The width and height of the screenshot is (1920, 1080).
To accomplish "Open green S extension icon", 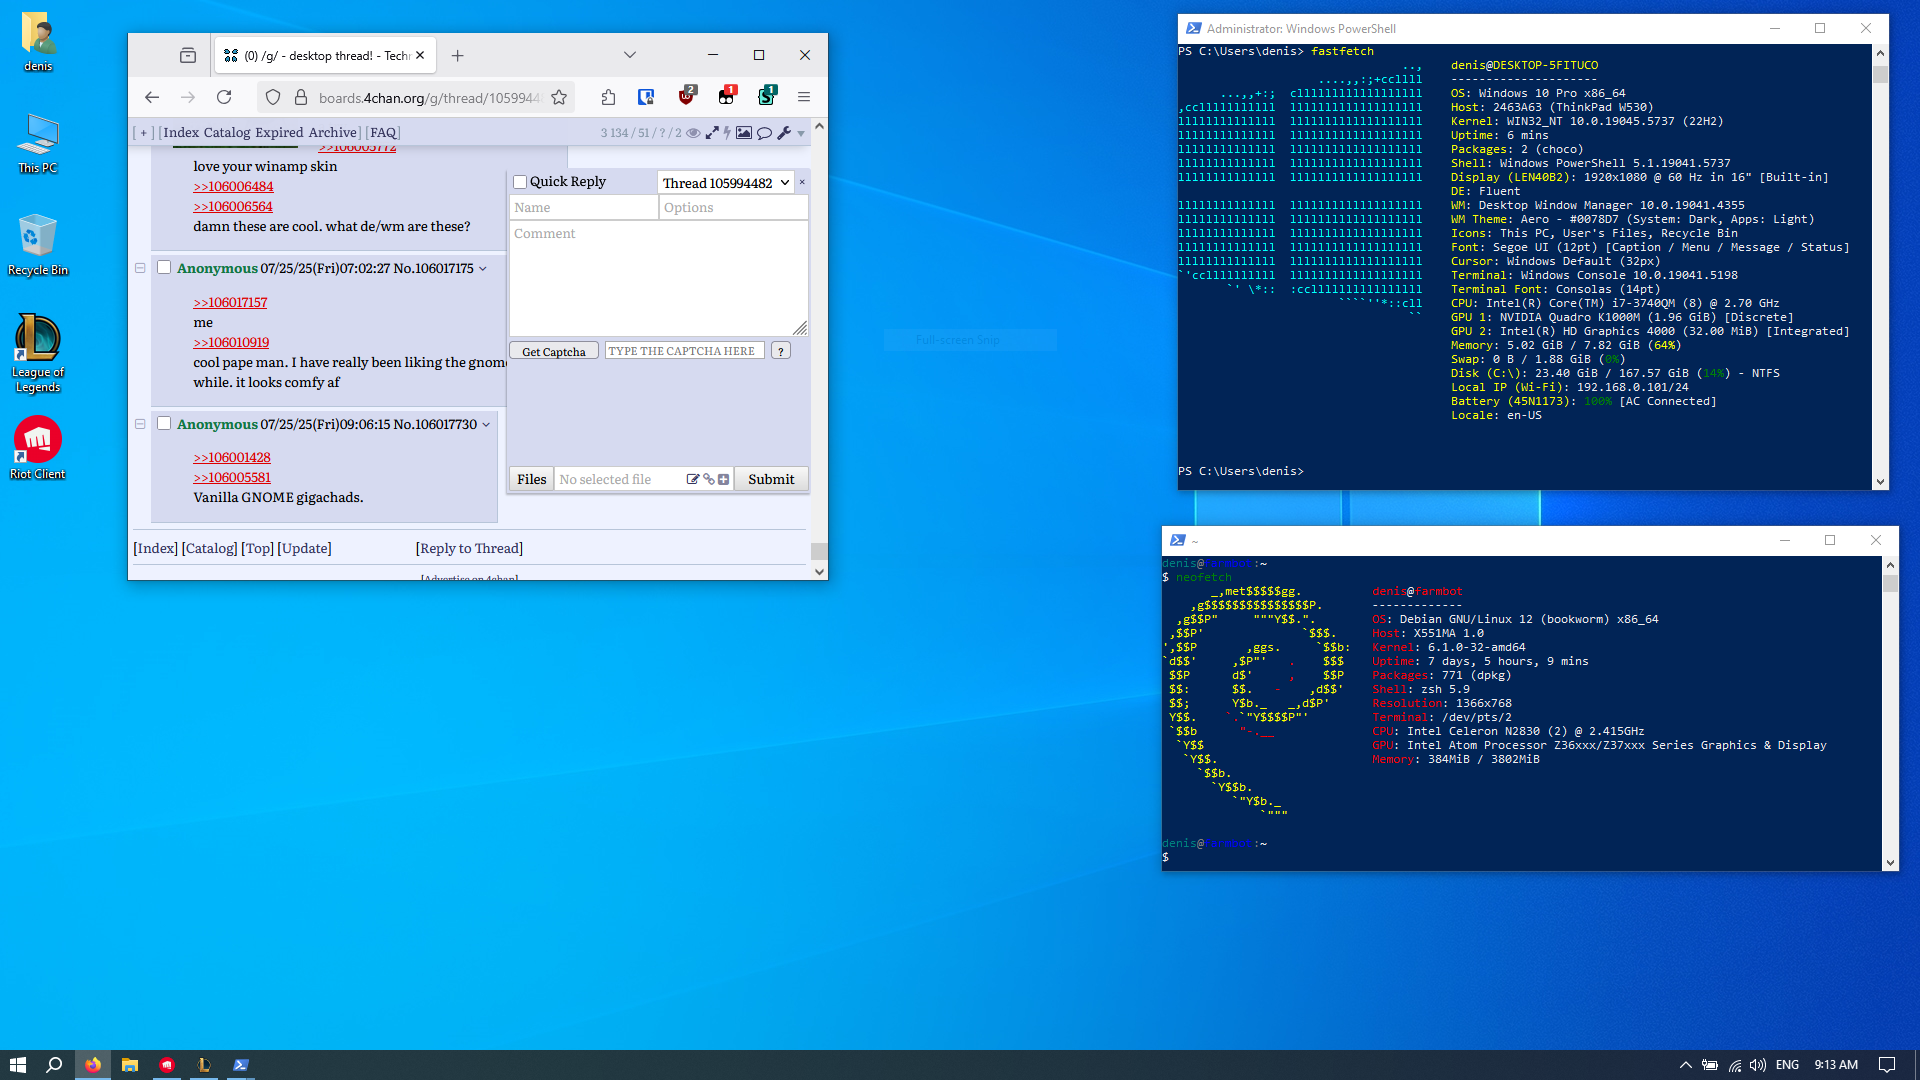I will coord(766,96).
